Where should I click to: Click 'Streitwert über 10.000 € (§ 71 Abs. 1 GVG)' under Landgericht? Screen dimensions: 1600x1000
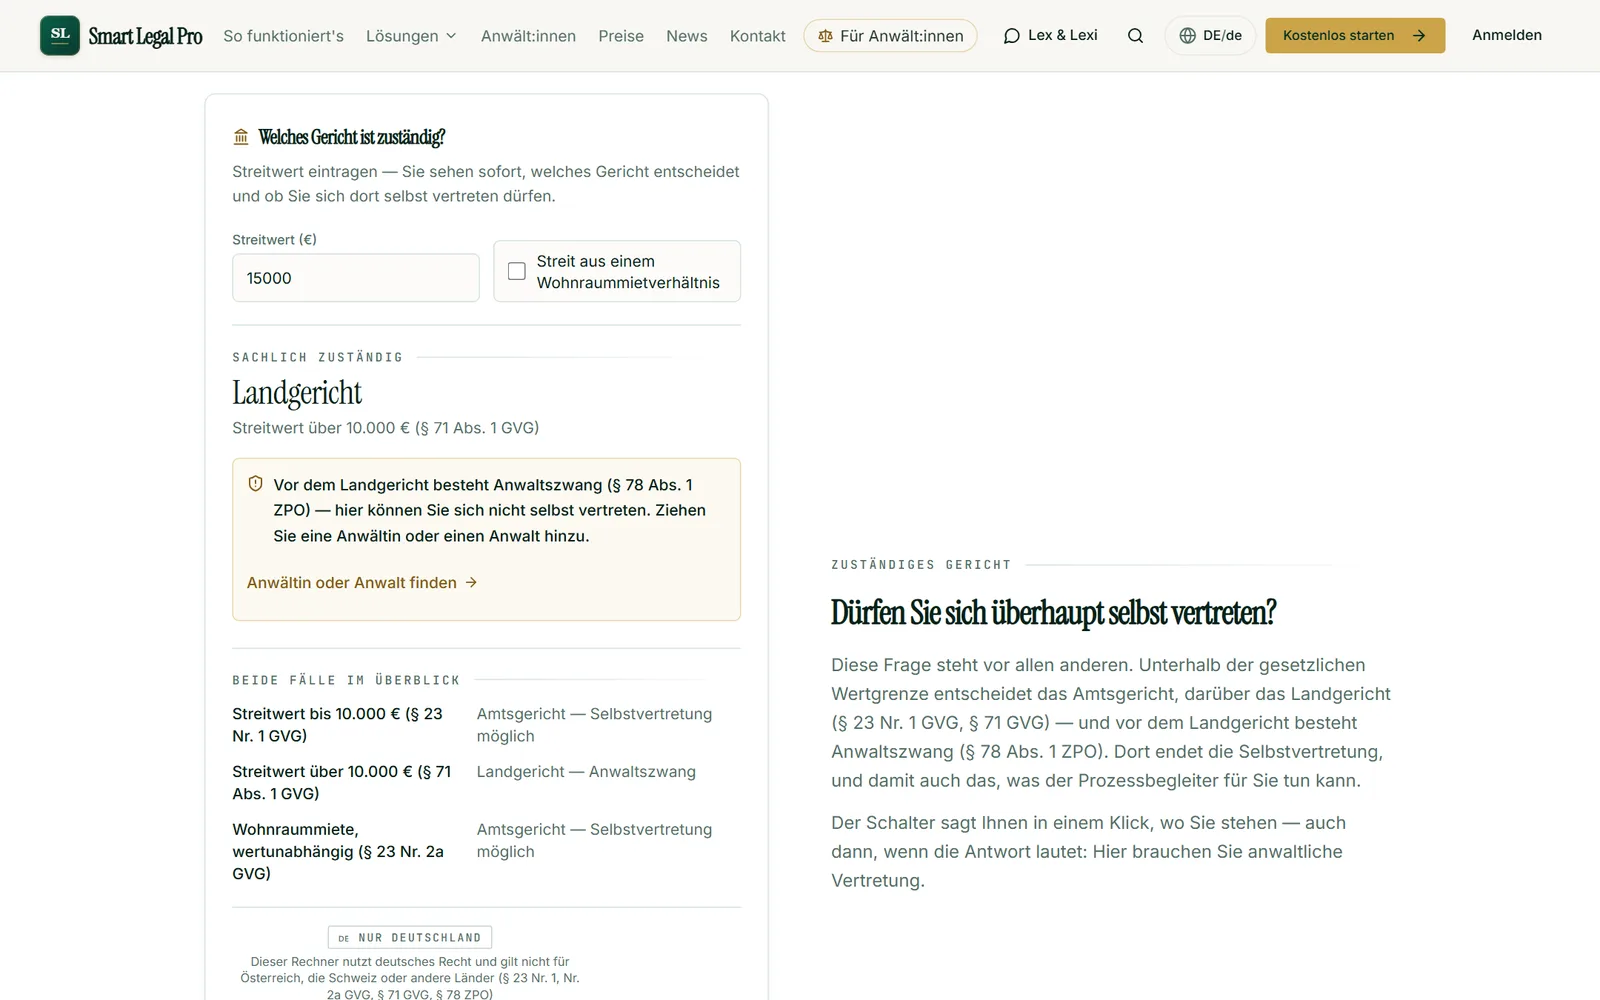(x=385, y=428)
